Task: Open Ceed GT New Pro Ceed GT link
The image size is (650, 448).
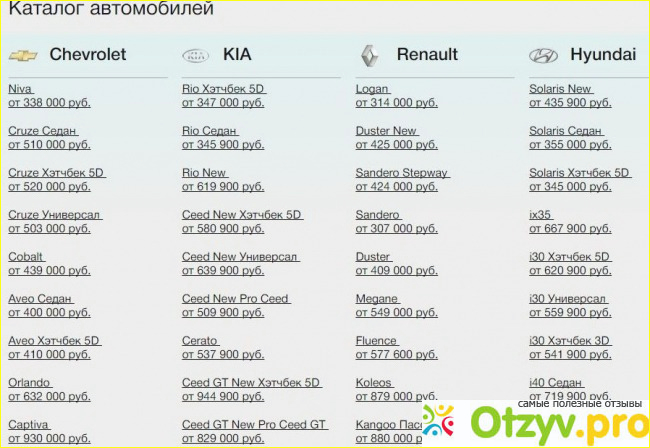Action: click(x=254, y=424)
